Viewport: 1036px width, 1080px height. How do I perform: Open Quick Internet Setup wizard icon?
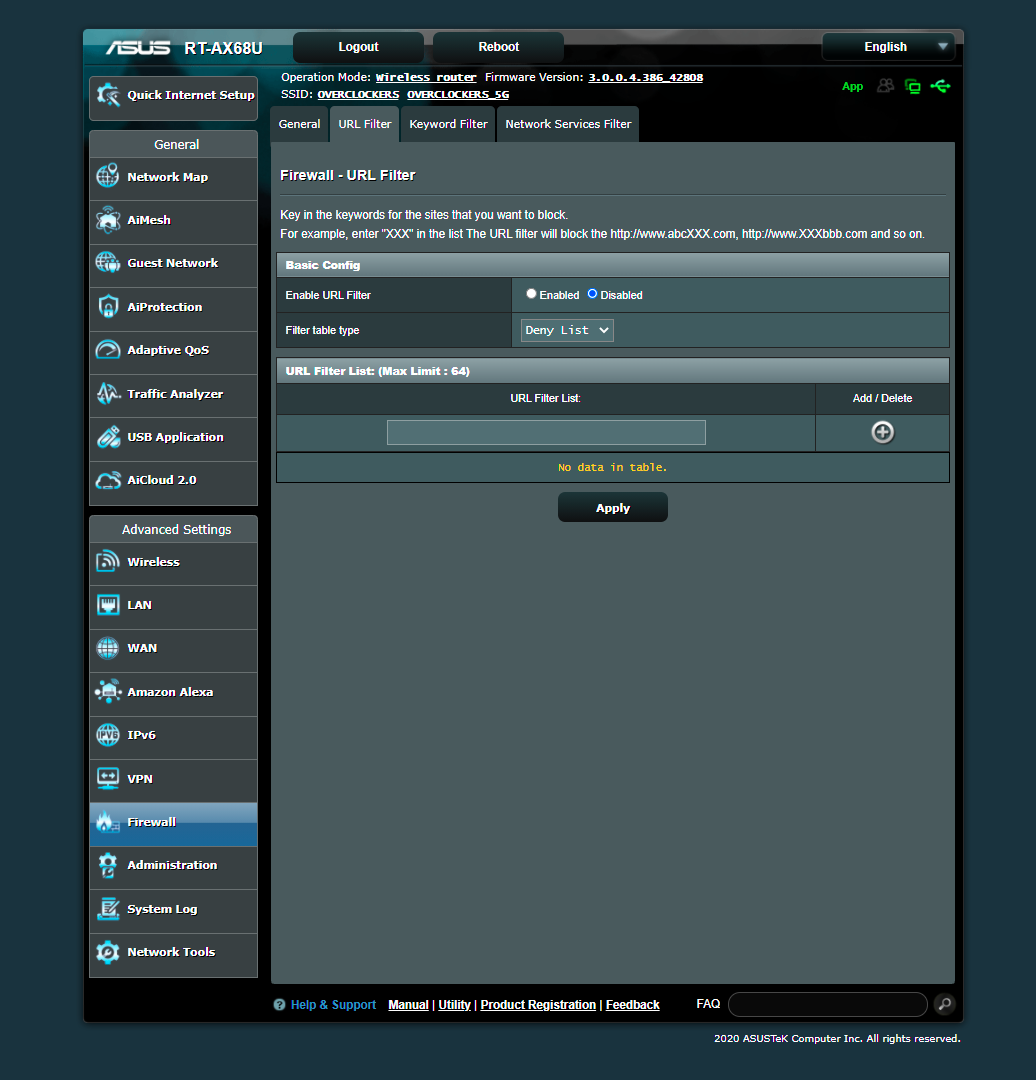pos(108,95)
